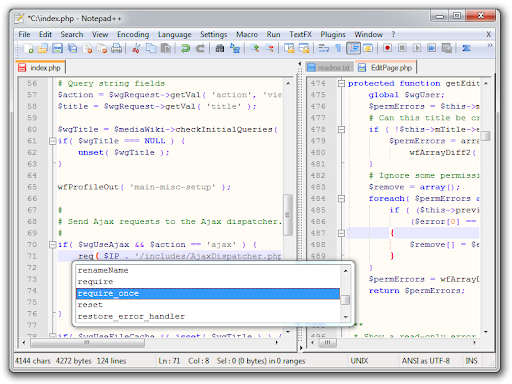
Task: Zoom in using the magnifier plus icon
Action: 255,49
